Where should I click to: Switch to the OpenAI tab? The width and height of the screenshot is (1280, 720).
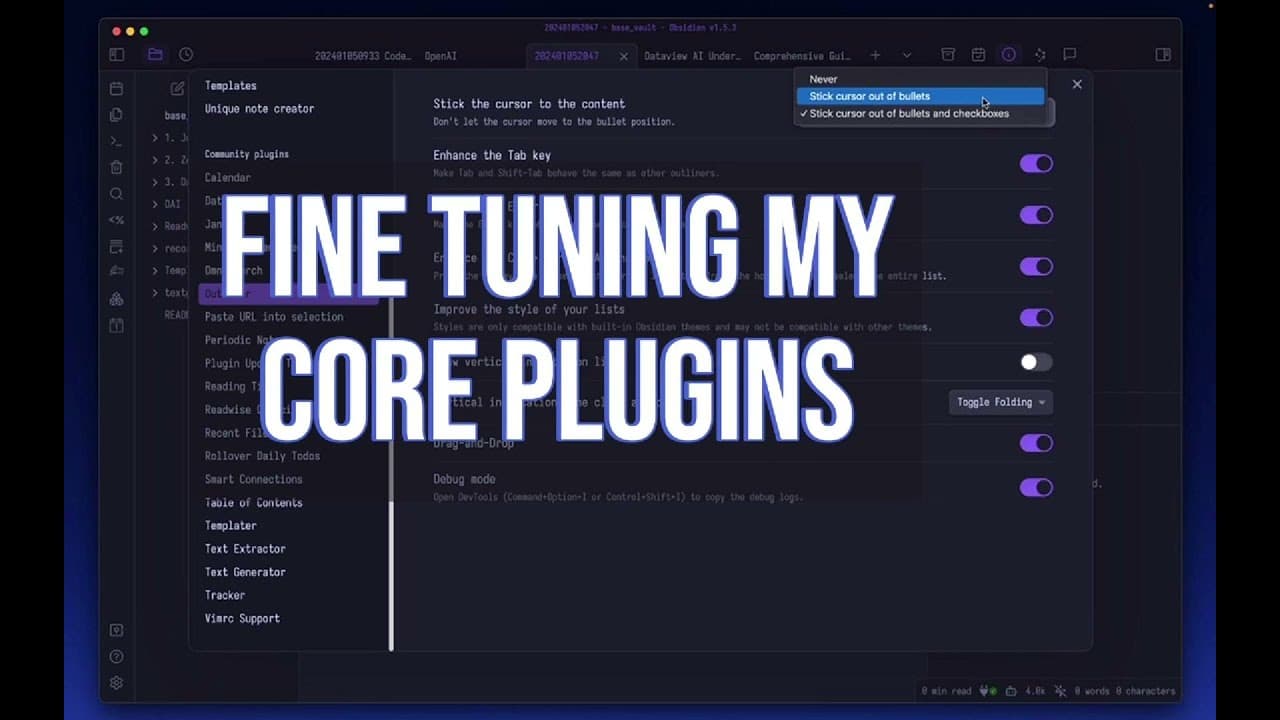[440, 56]
